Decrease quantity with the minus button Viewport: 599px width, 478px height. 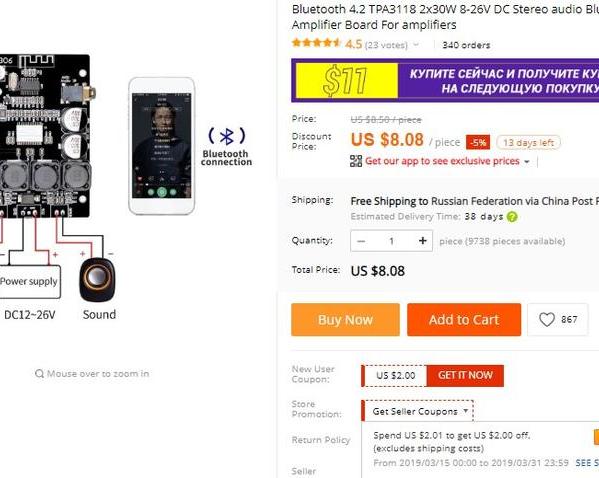361,241
